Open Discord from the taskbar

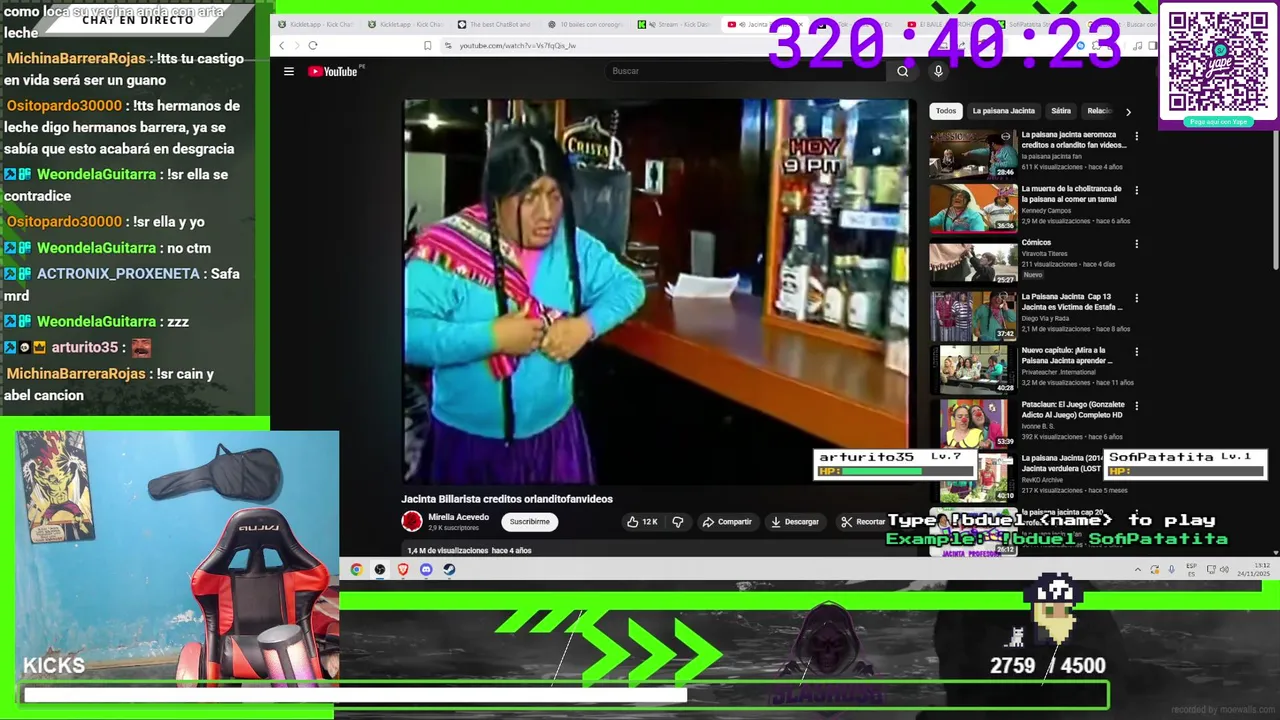pyautogui.click(x=426, y=569)
